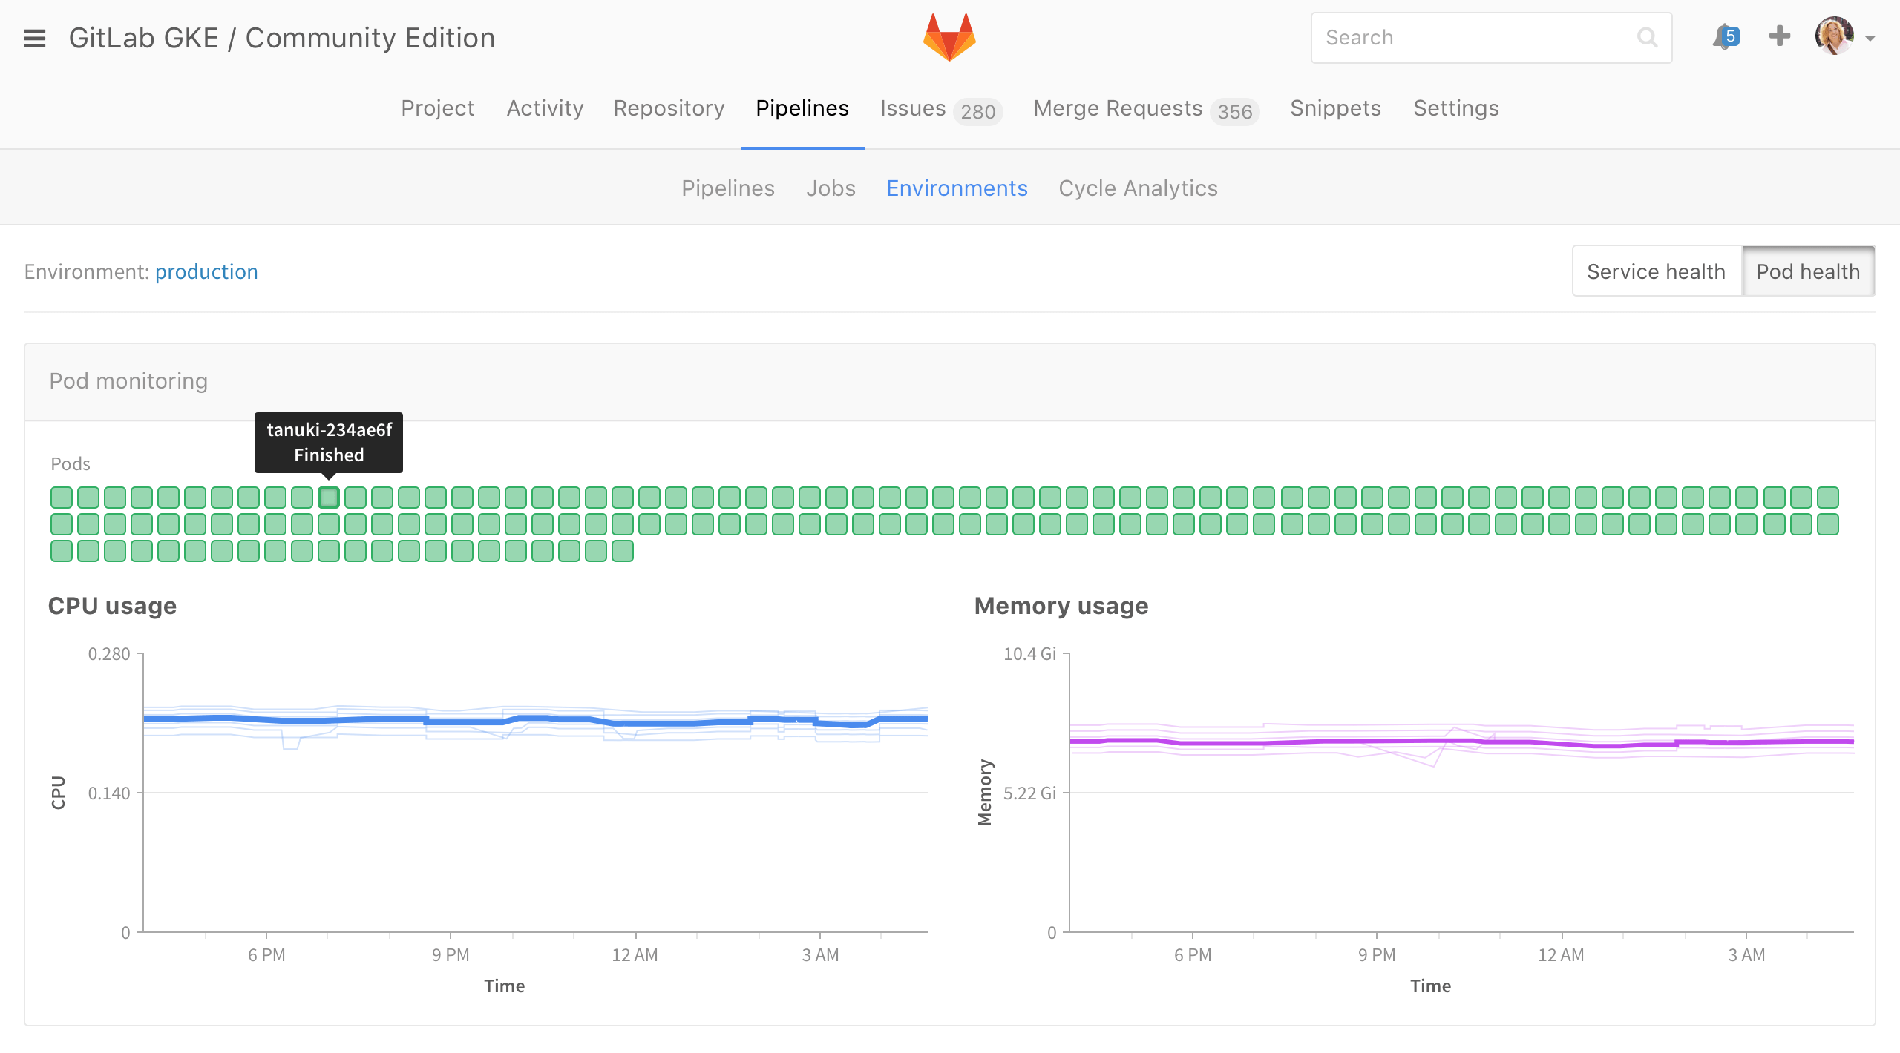Go to the Jobs sub-tab
Image resolution: width=1900 pixels, height=1053 pixels.
[x=831, y=189]
